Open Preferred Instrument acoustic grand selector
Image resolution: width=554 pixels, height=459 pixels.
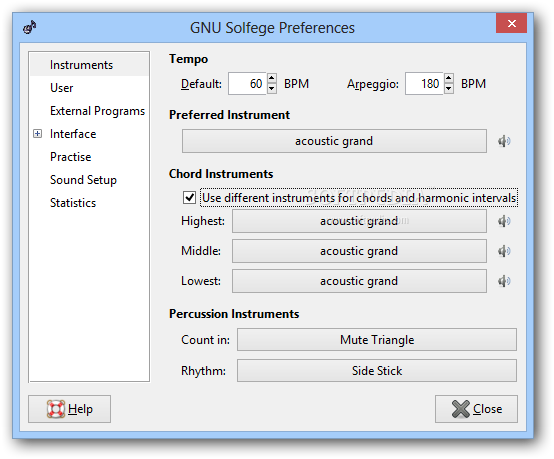[x=334, y=141]
